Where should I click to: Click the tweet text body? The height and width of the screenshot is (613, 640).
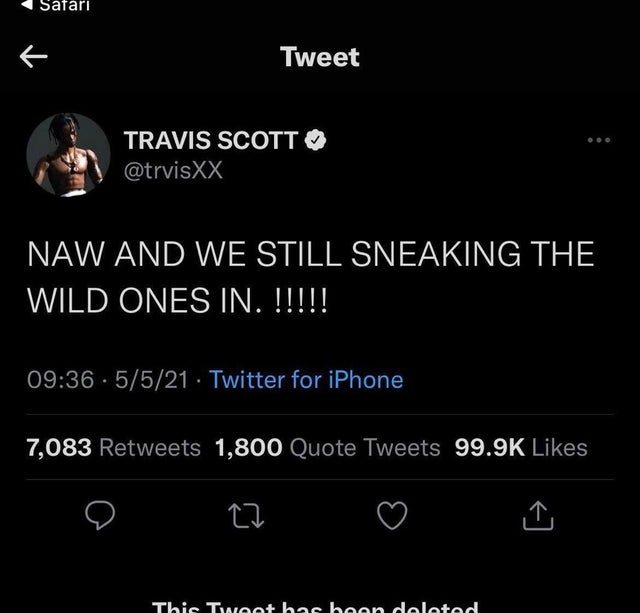(311, 277)
